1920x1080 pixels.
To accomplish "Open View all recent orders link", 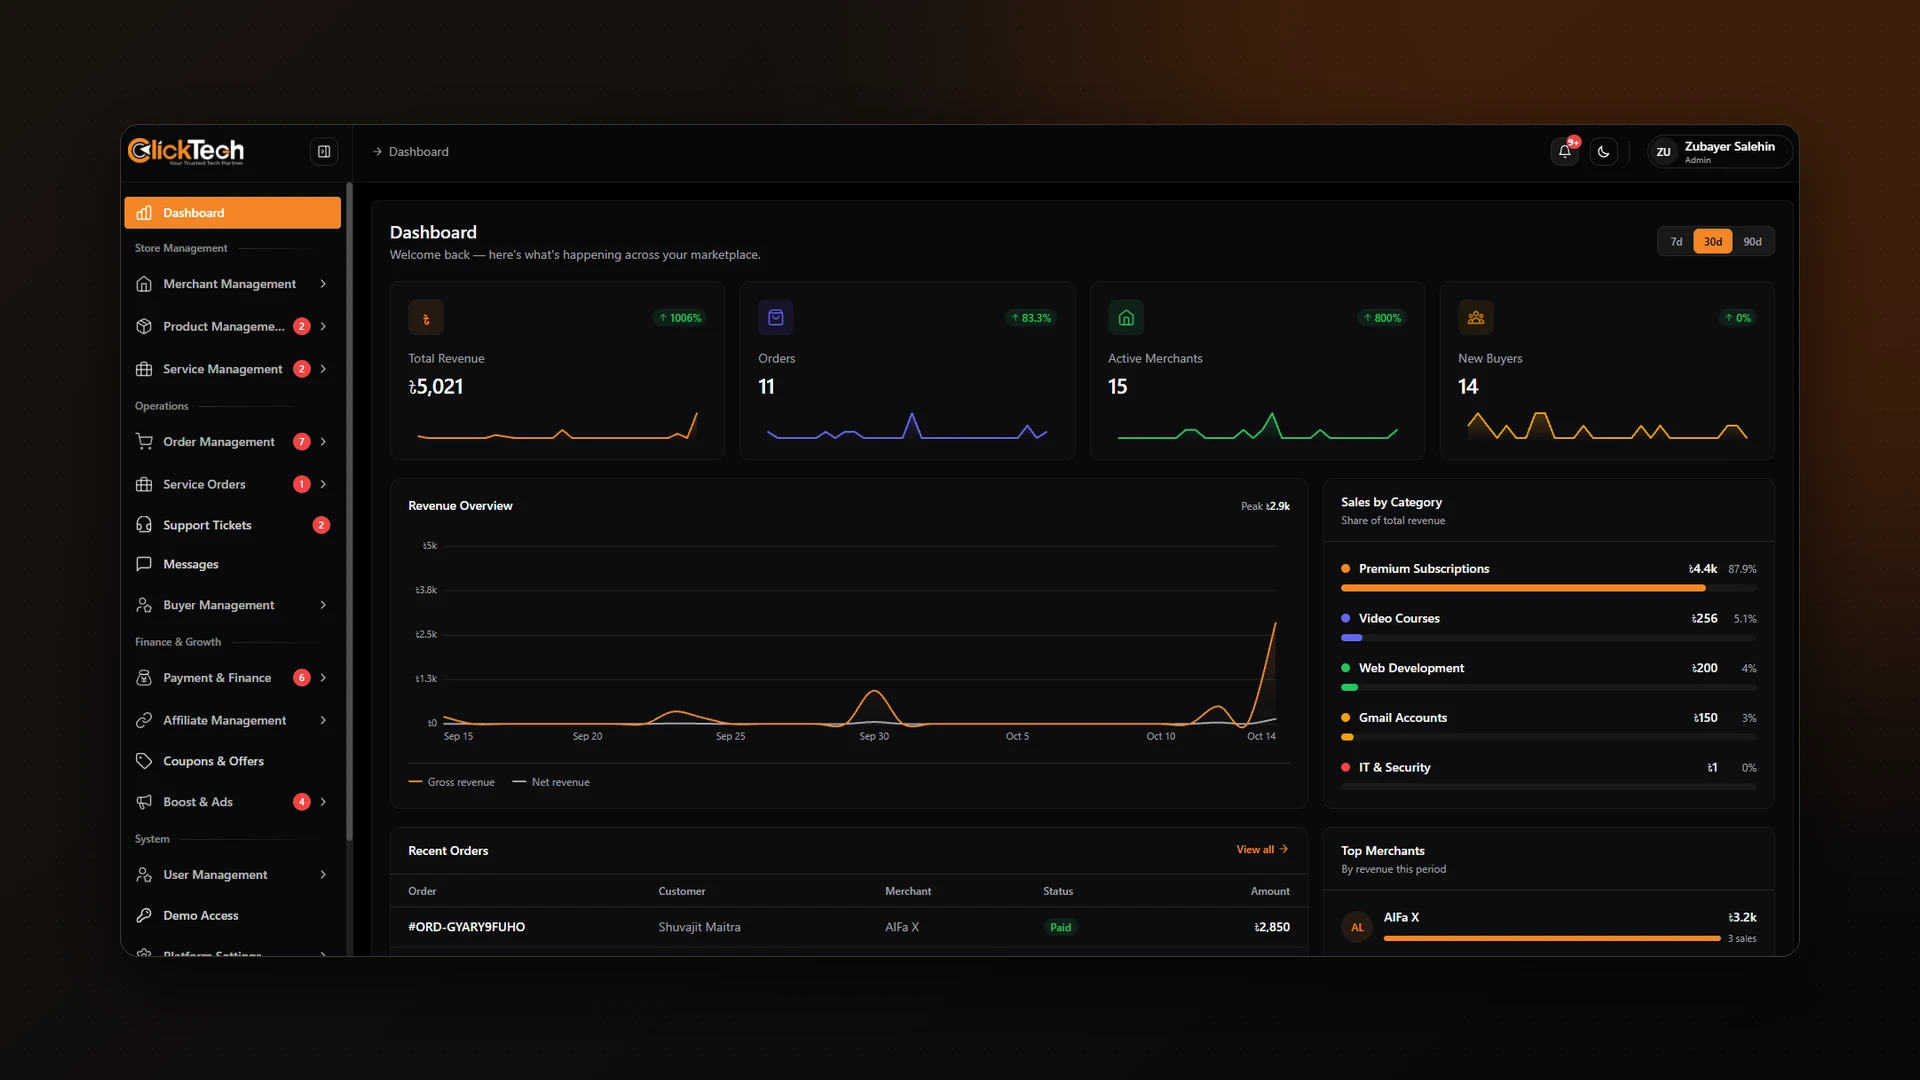I will coord(1262,850).
